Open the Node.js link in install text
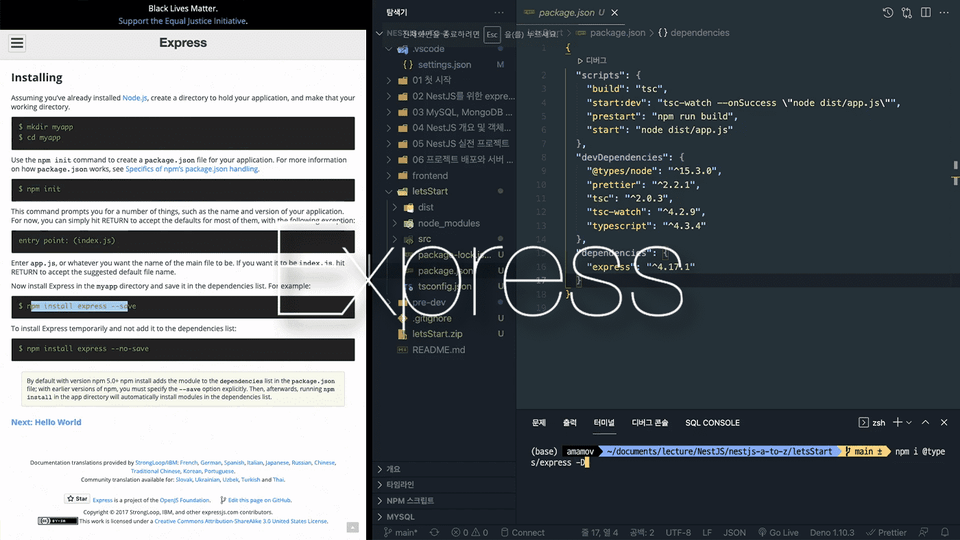The height and width of the screenshot is (540, 960). pos(135,97)
